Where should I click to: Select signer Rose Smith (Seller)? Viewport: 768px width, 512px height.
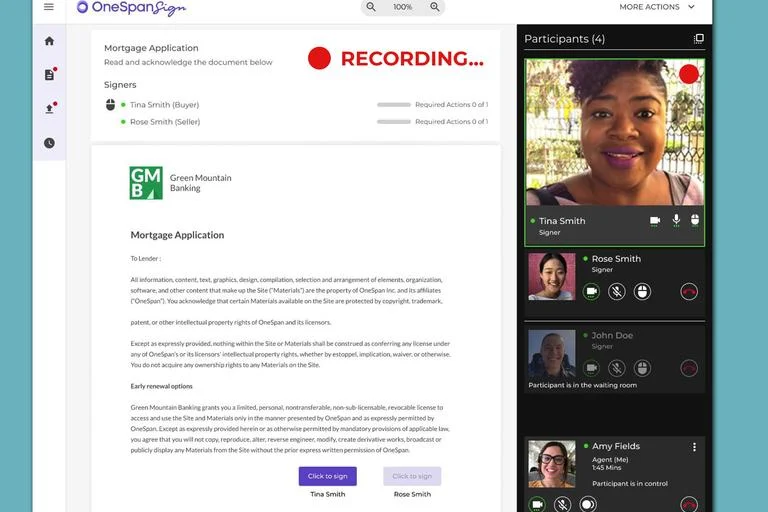[x=165, y=122]
